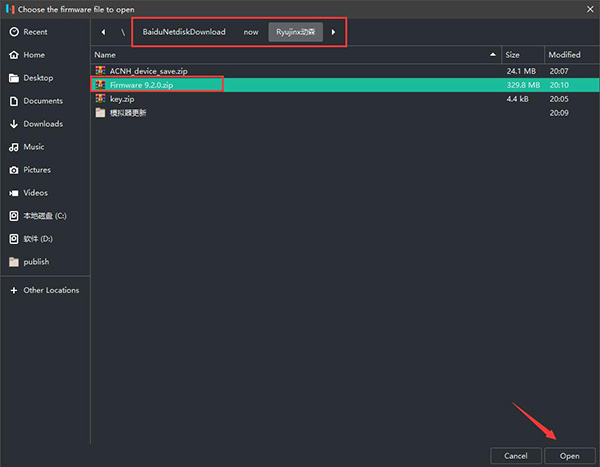Close the firmware chooser dialog
Viewport: 600px width, 467px height.
pos(590,9)
